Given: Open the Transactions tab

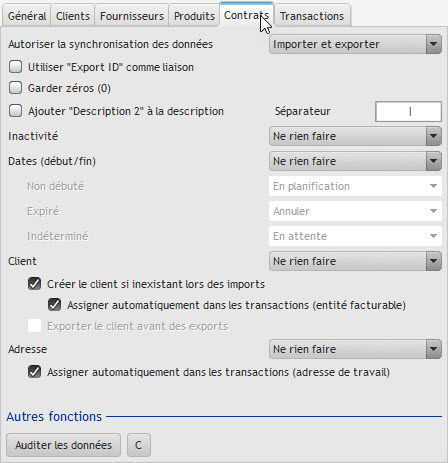Looking at the screenshot, I should [x=312, y=16].
